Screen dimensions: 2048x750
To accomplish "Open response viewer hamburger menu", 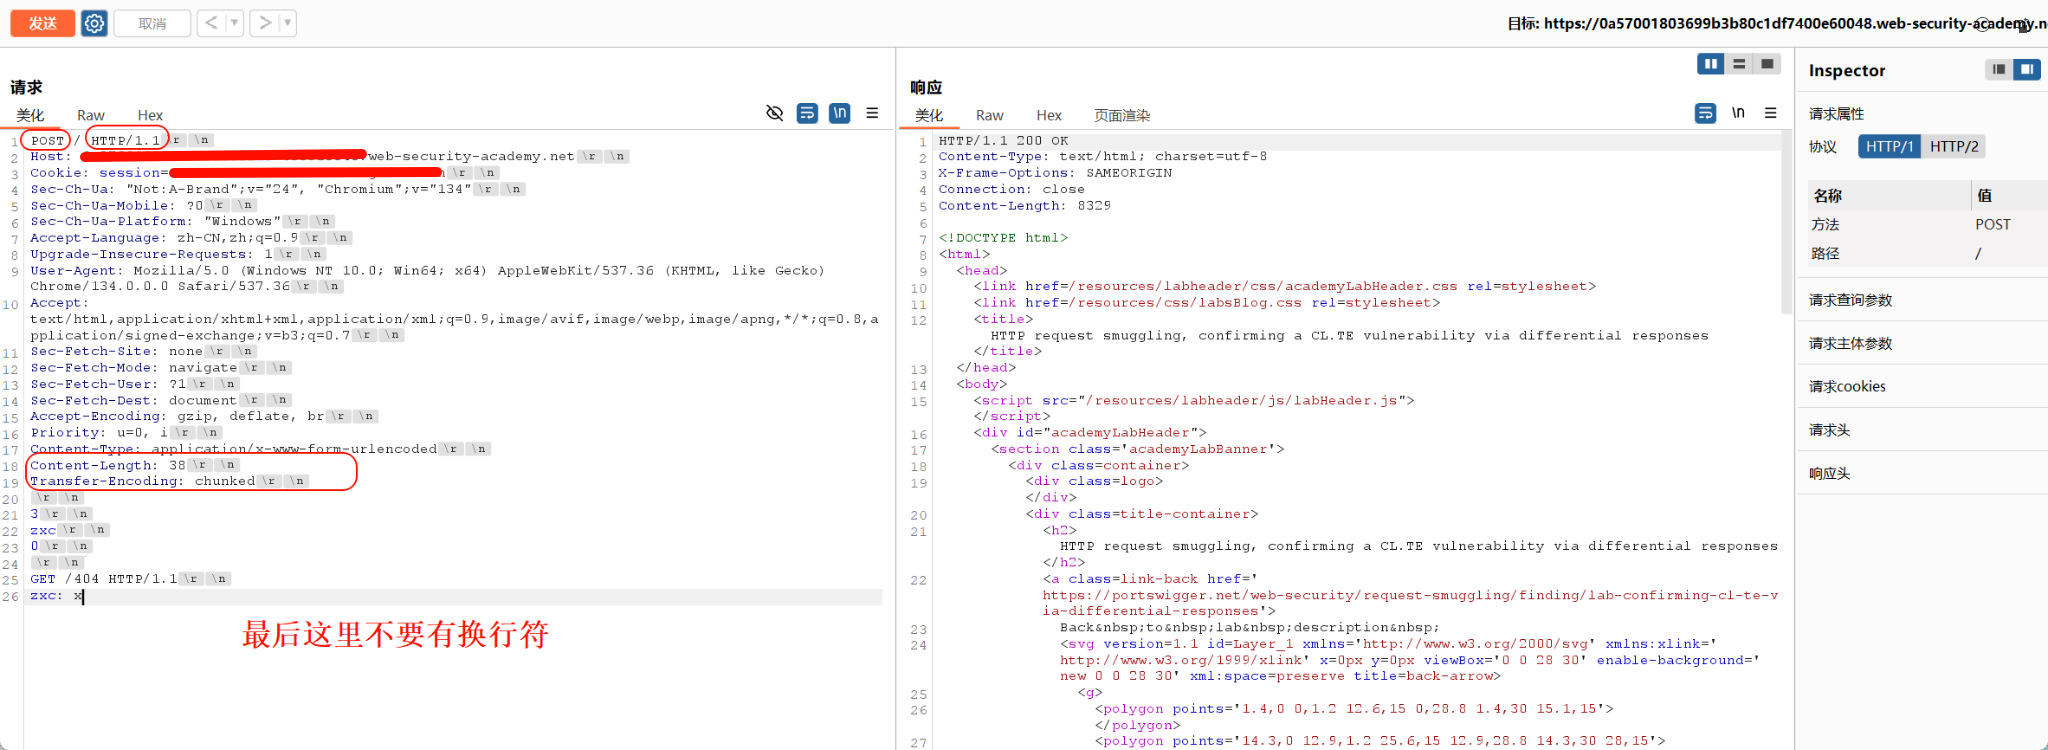I will tap(1771, 113).
